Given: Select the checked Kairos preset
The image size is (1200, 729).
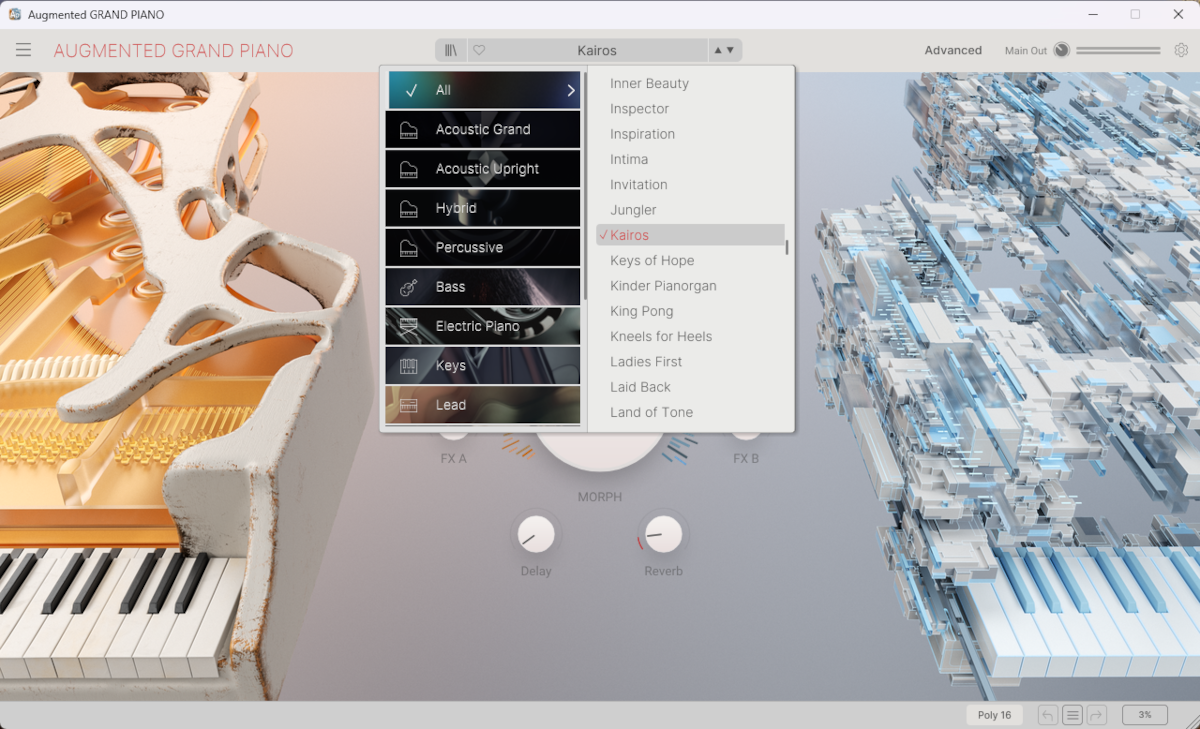Looking at the screenshot, I should click(690, 235).
